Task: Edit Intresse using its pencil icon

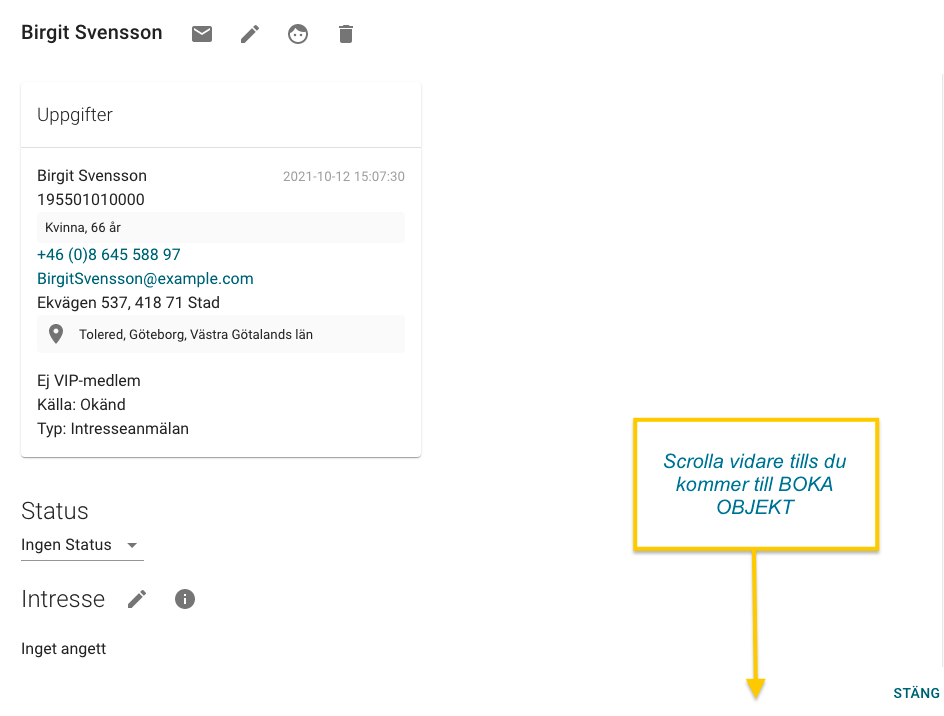Action: (137, 599)
